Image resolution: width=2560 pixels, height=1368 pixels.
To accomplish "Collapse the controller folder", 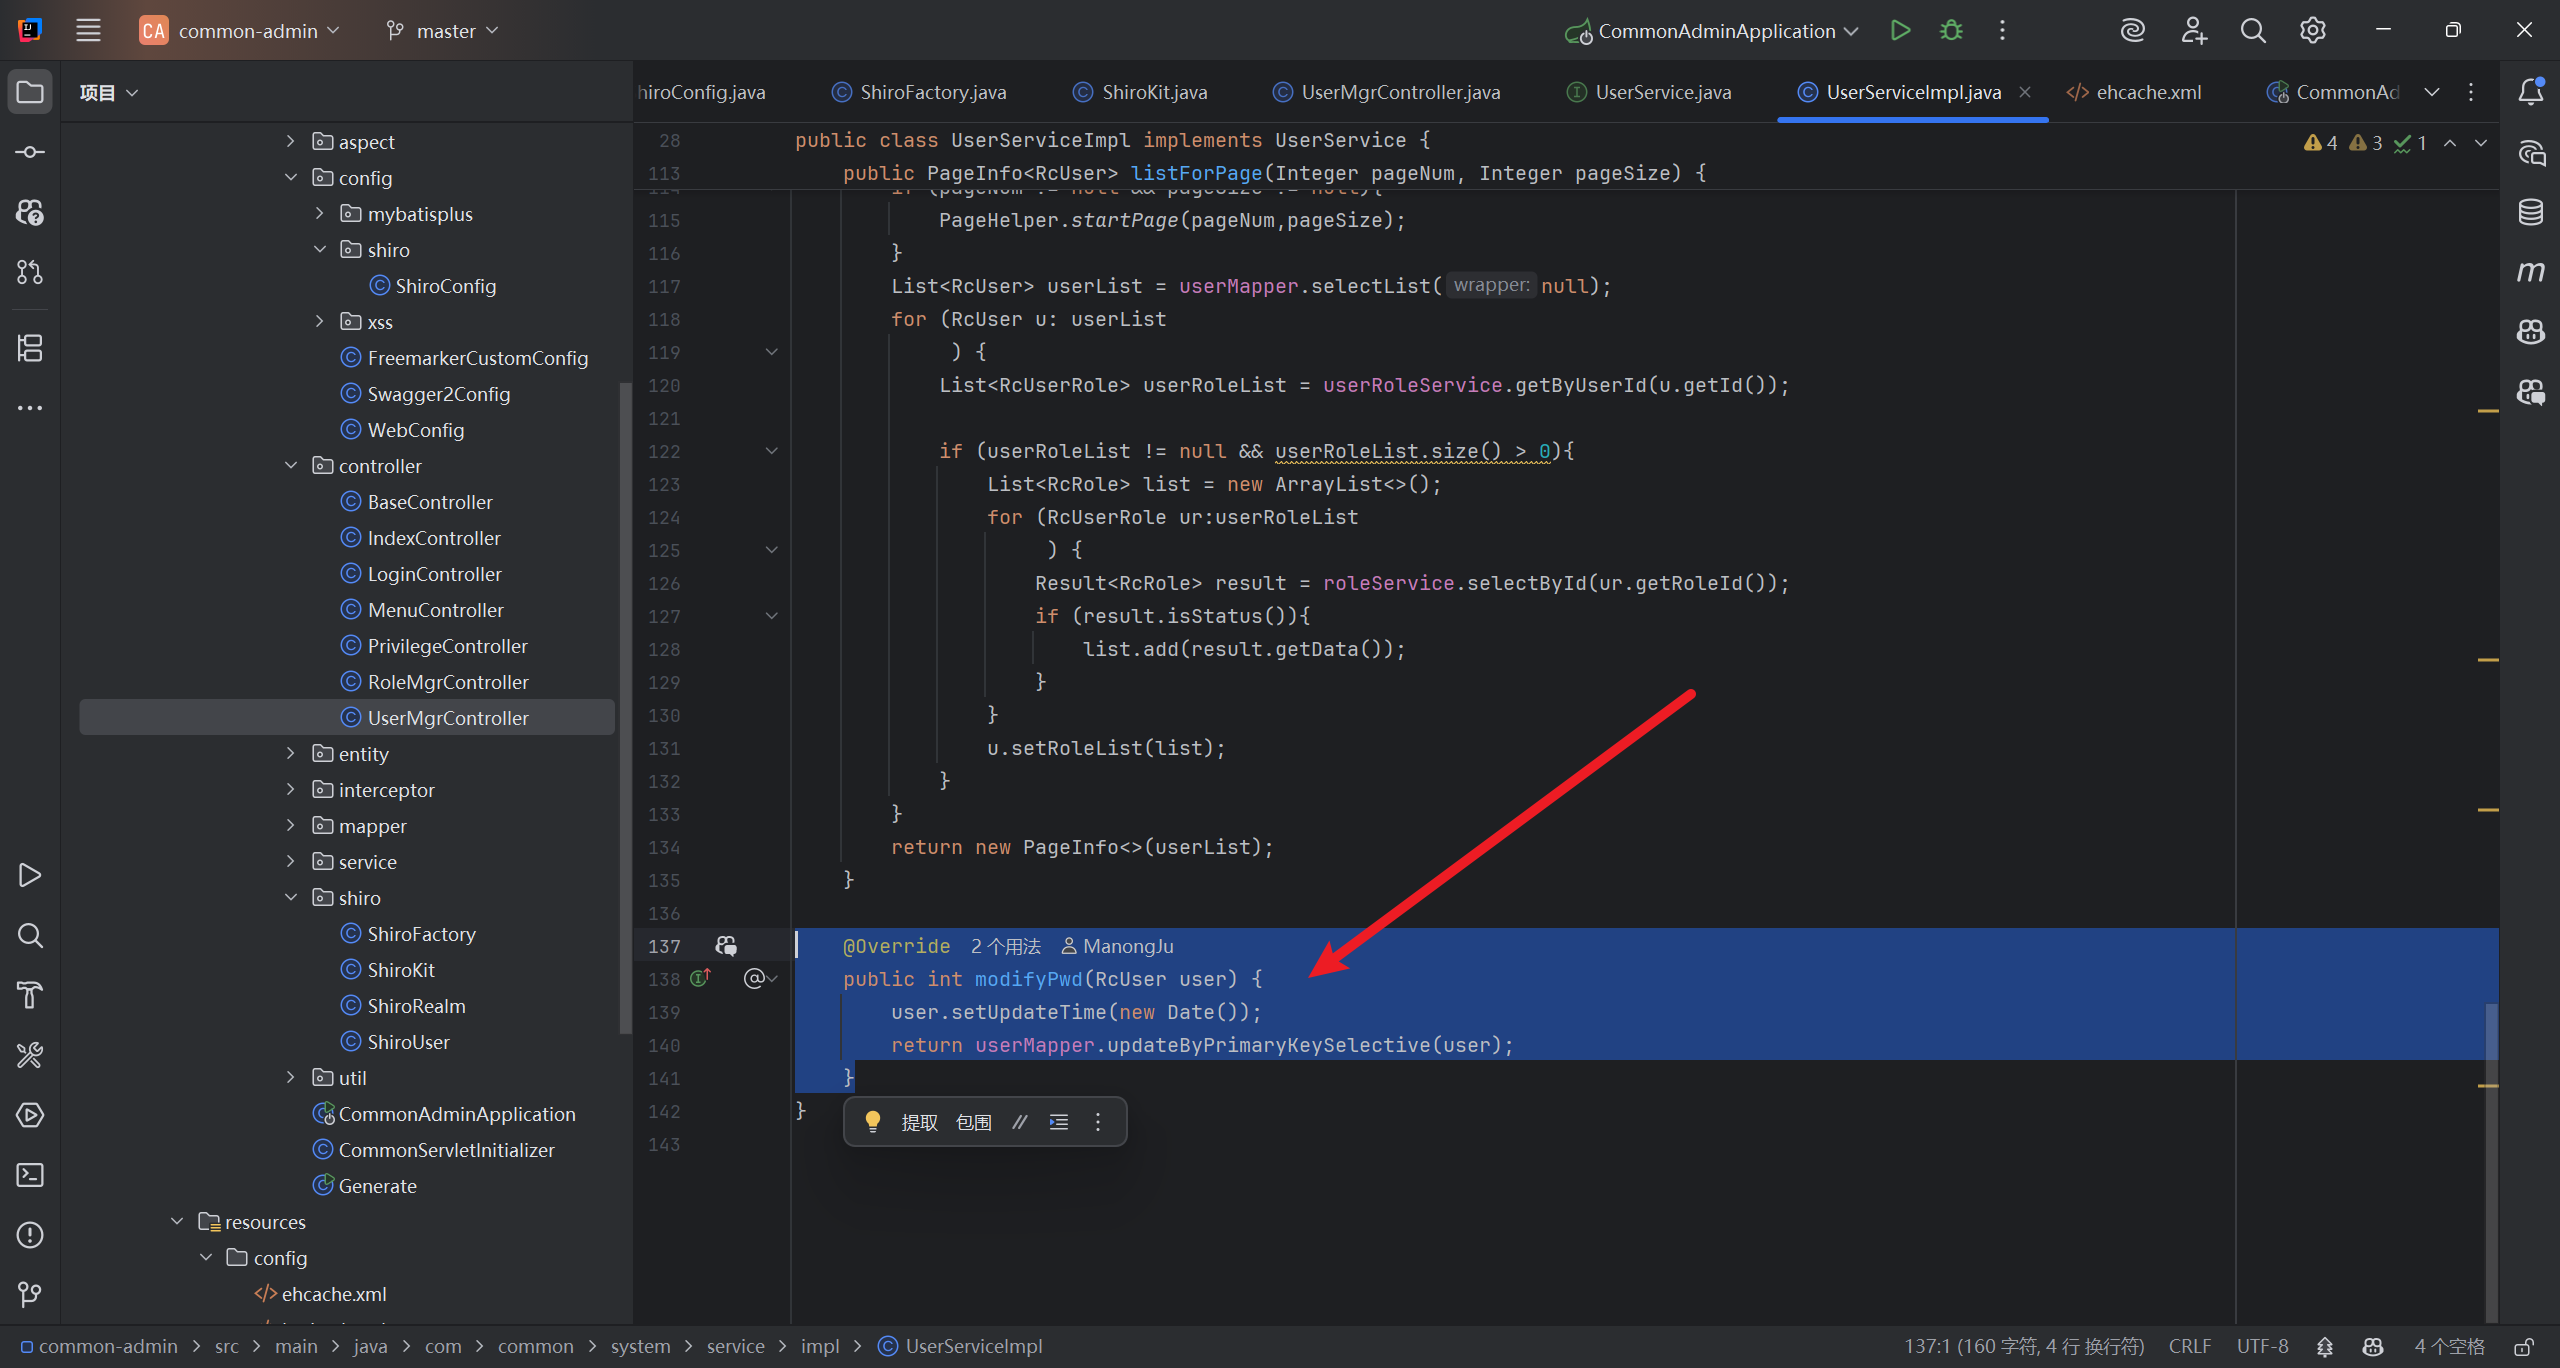I will pyautogui.click(x=291, y=466).
